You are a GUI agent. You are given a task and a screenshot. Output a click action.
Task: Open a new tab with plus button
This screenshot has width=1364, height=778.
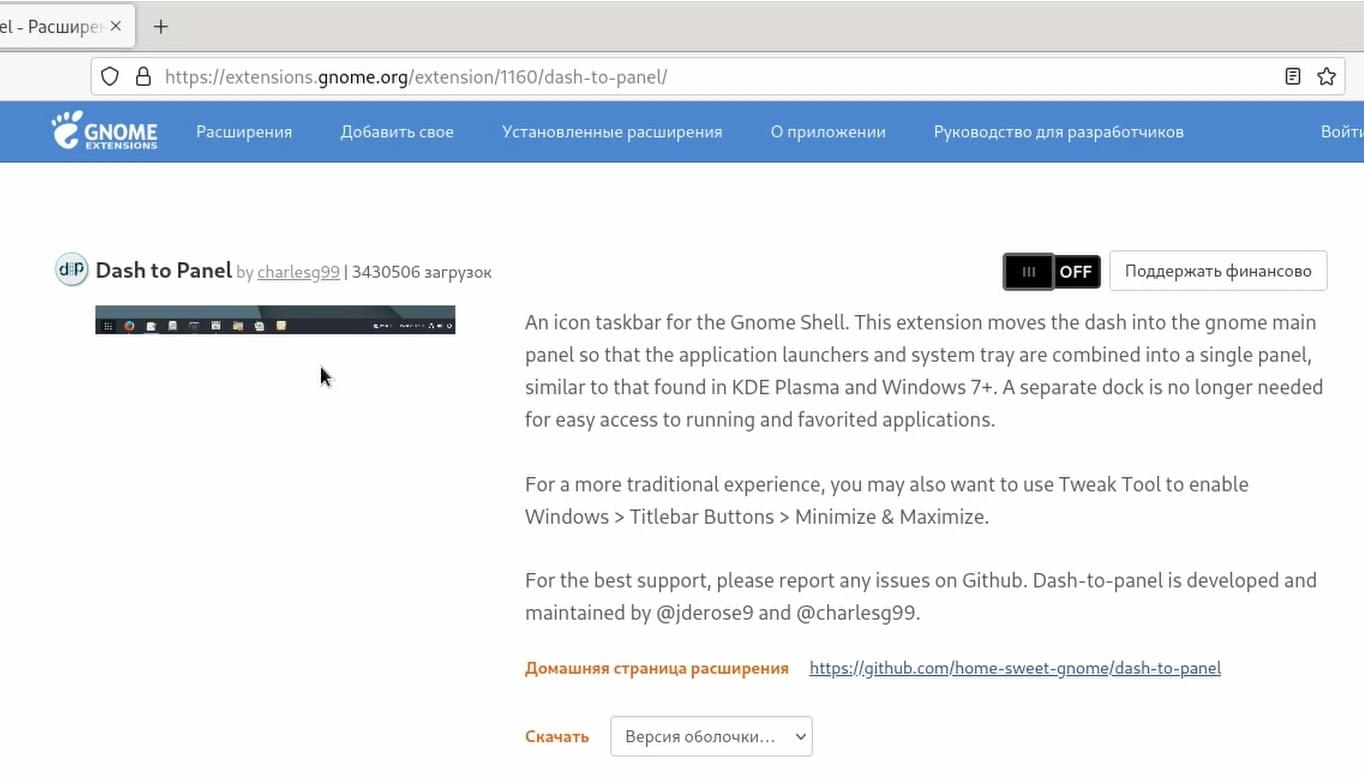(160, 27)
